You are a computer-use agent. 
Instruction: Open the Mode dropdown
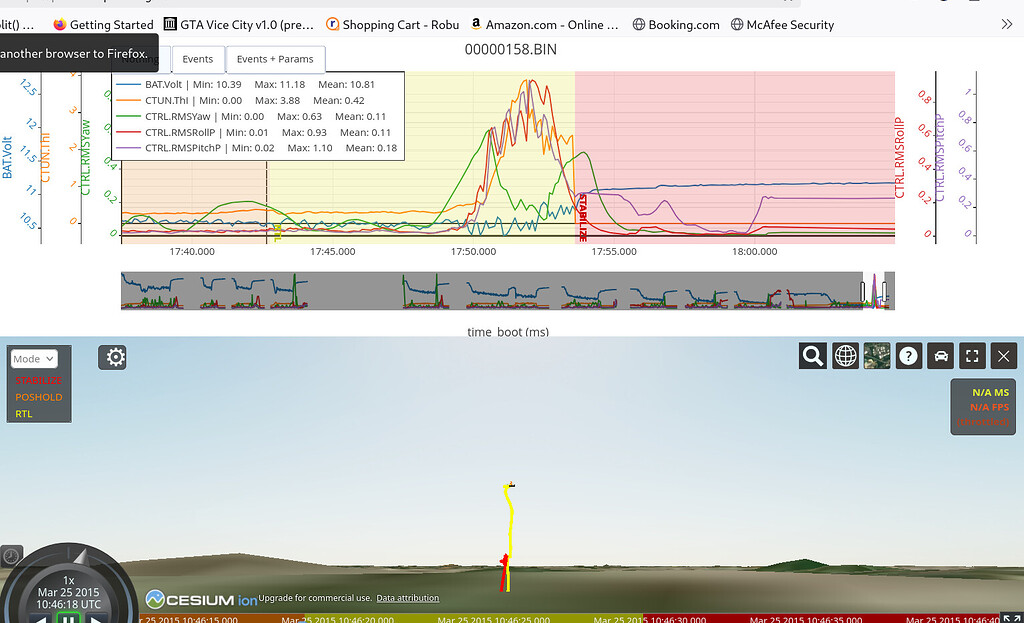click(34, 358)
